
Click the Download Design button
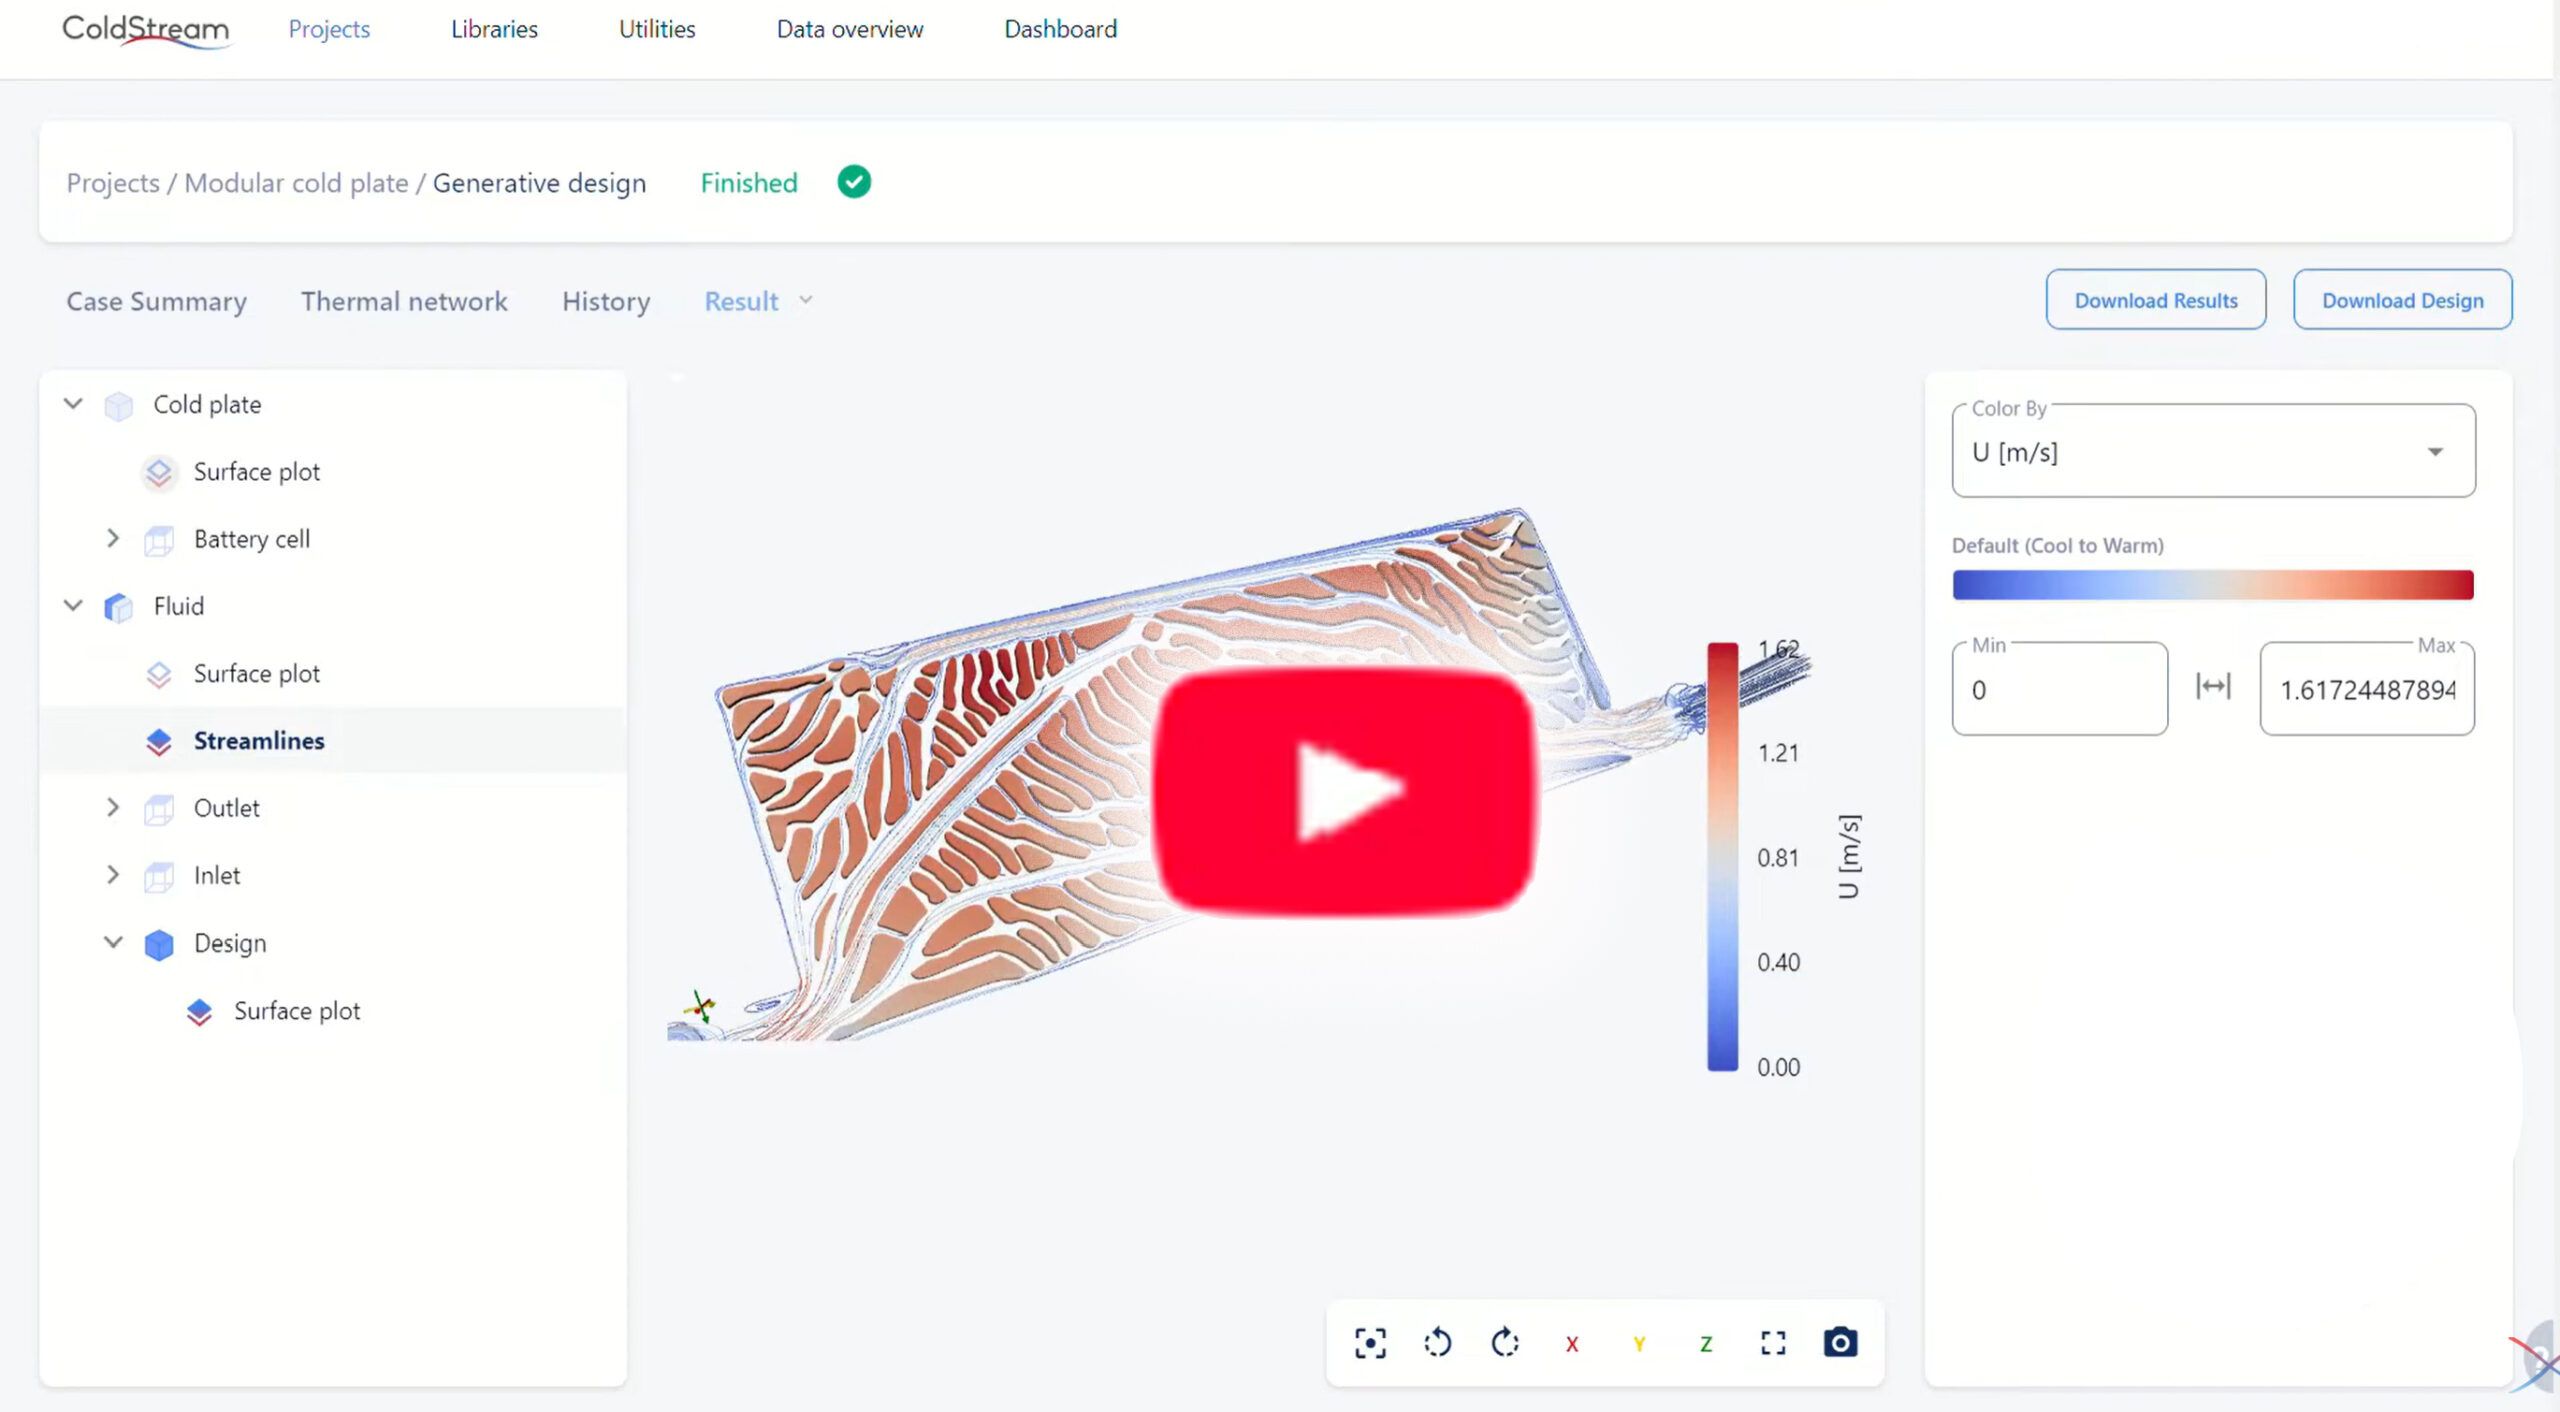coord(2402,300)
